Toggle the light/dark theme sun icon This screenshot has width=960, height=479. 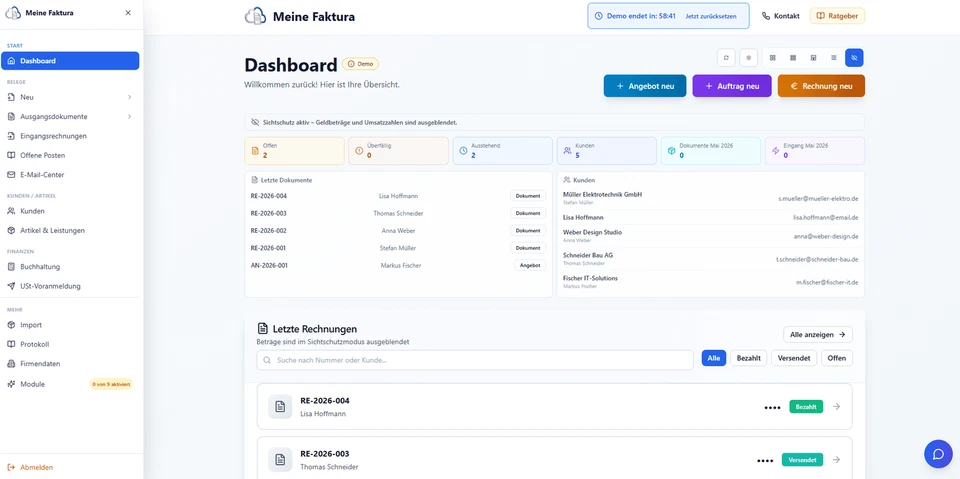(748, 58)
